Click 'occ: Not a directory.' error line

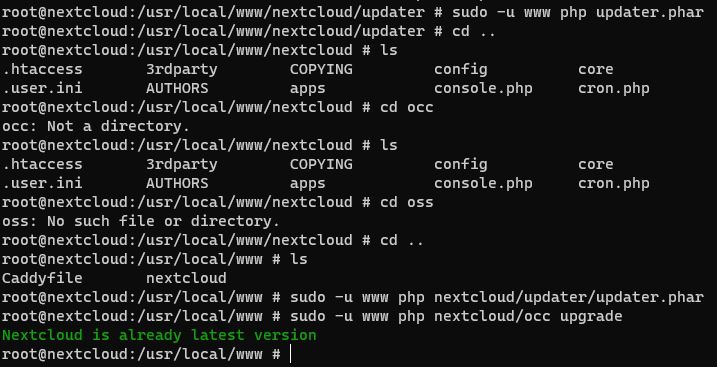pyautogui.click(x=96, y=126)
